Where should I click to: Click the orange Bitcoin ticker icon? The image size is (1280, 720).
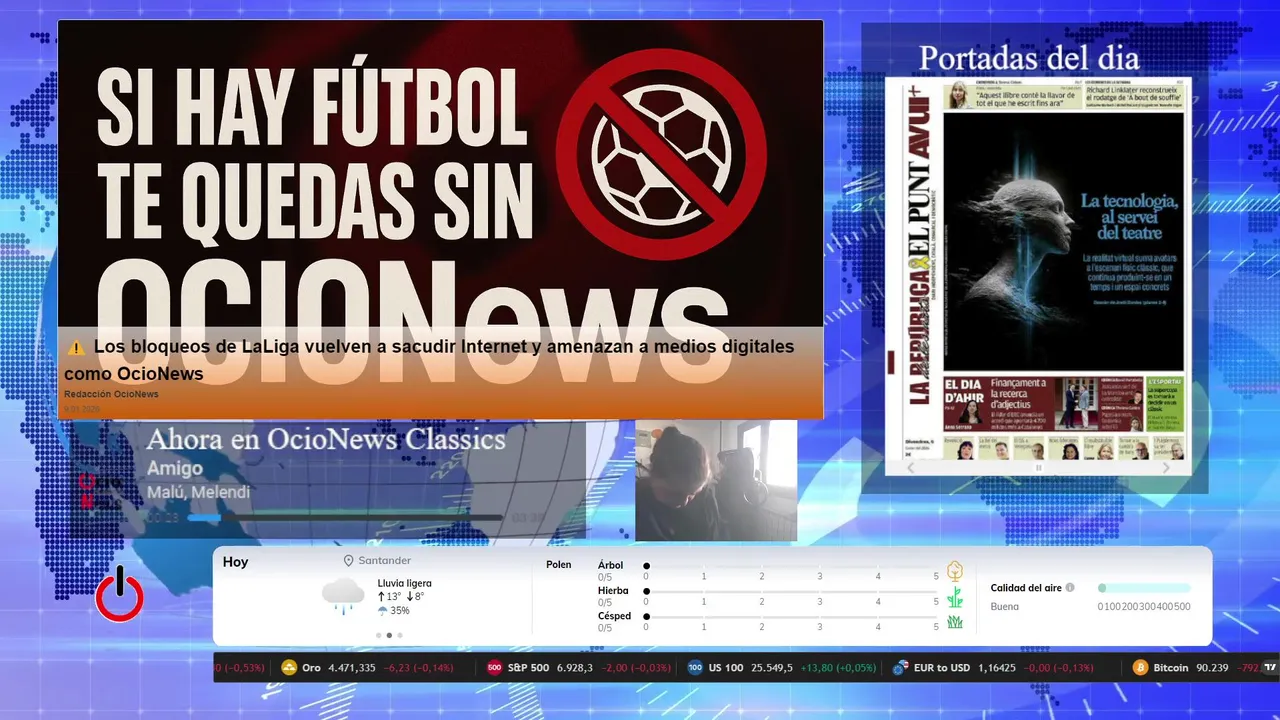pos(1140,667)
